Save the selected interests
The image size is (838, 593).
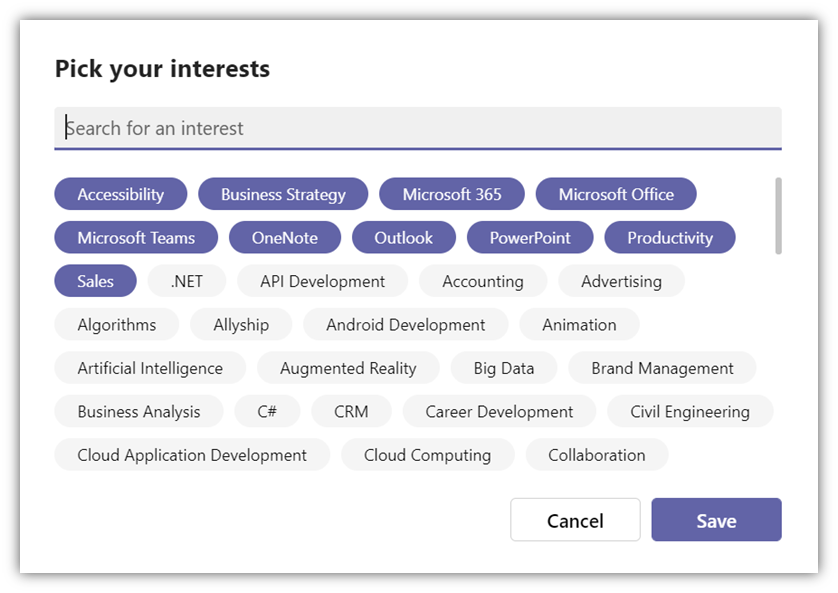pyautogui.click(x=716, y=520)
